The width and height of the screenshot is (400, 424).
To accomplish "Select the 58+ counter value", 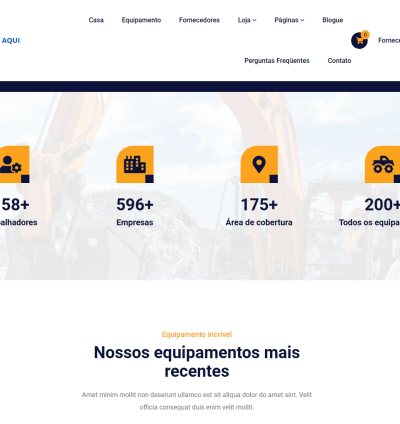I will pyautogui.click(x=15, y=204).
